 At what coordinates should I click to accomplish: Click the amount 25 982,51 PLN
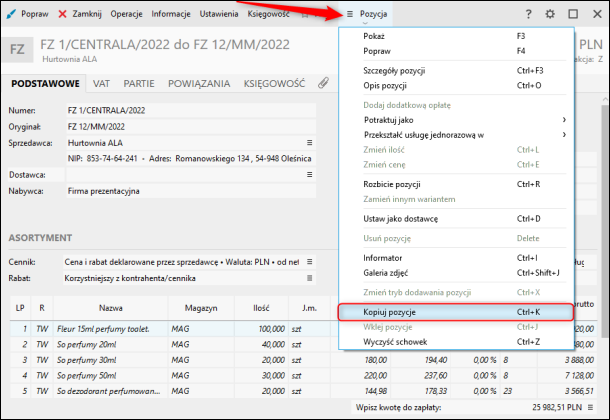click(557, 408)
